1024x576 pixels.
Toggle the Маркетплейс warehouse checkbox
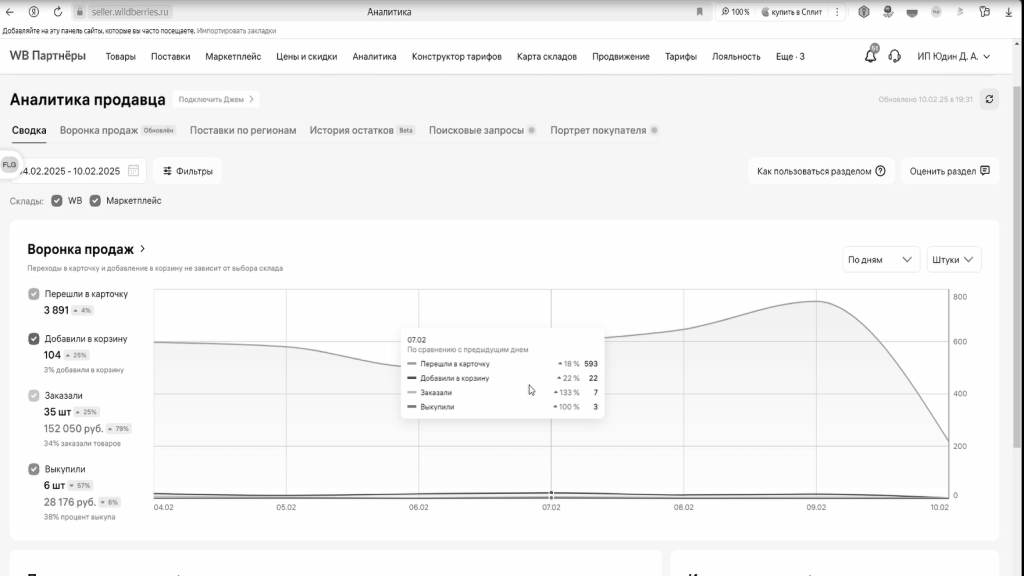pyautogui.click(x=95, y=200)
